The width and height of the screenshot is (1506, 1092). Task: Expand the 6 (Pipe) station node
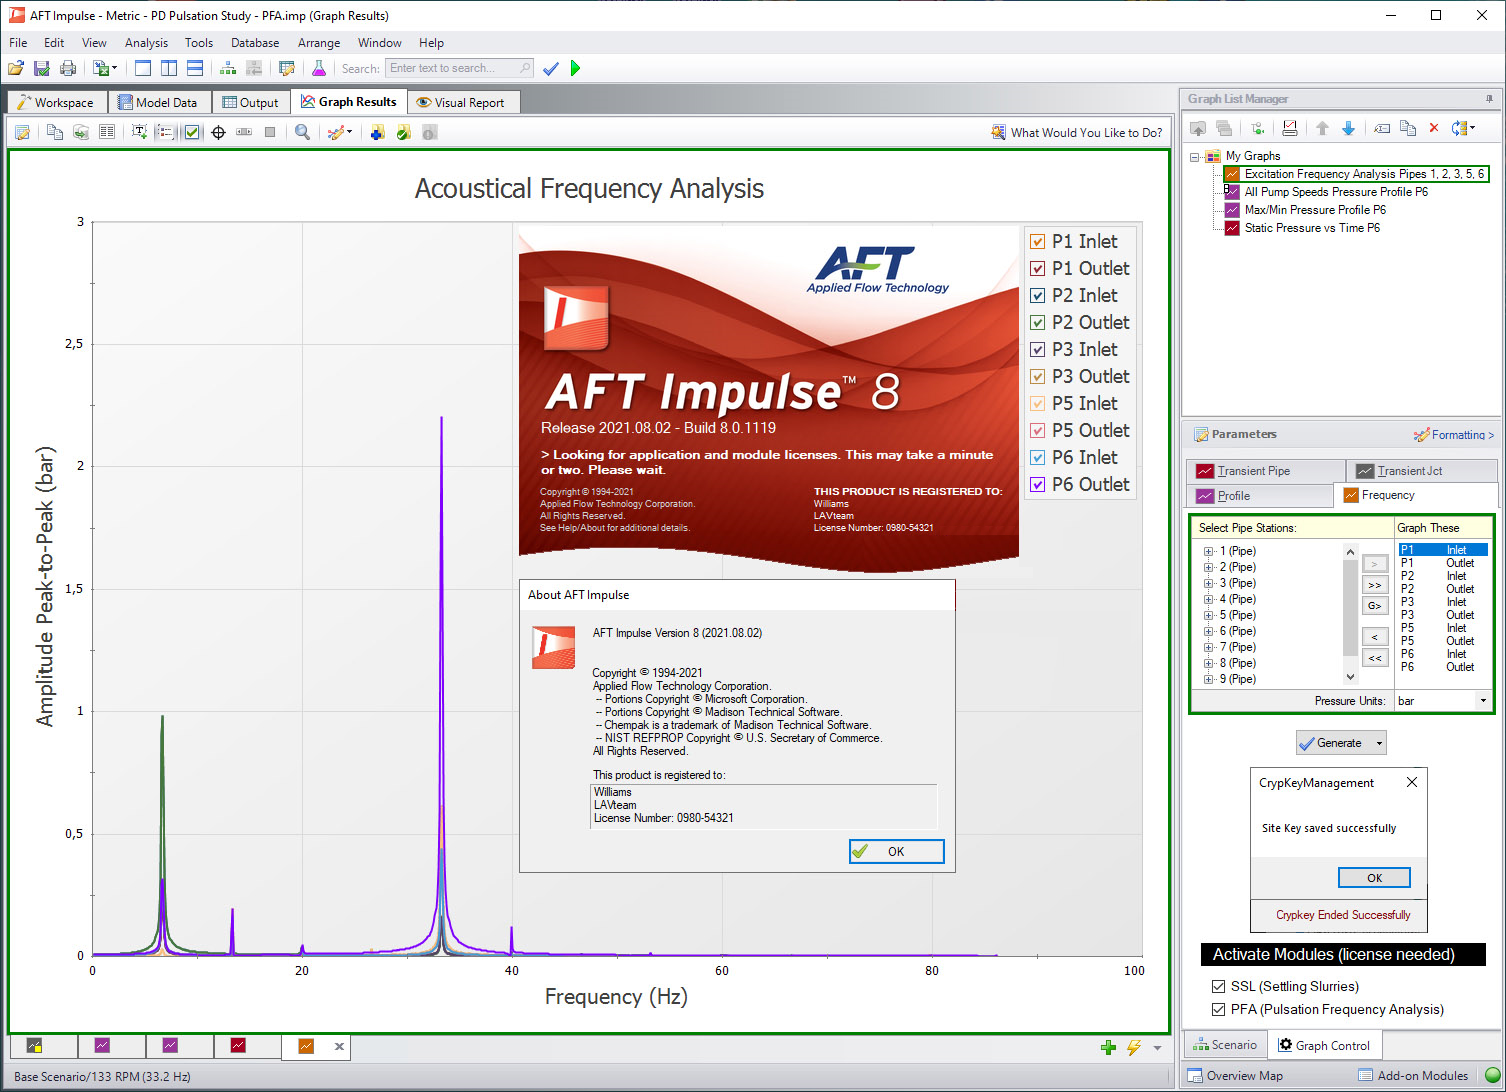1208,631
